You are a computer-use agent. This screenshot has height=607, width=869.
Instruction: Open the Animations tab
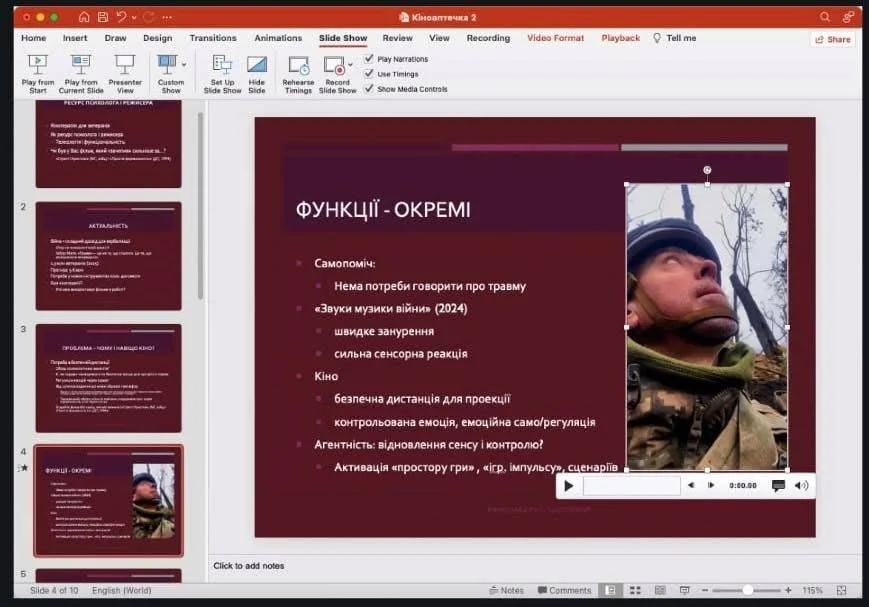278,38
